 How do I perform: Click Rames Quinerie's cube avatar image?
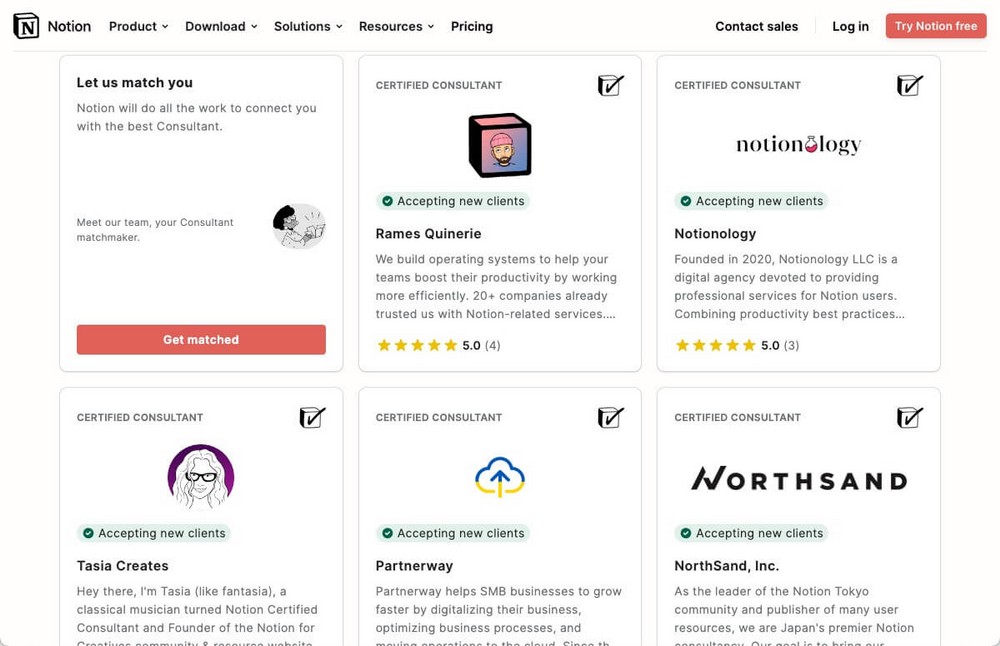click(500, 145)
